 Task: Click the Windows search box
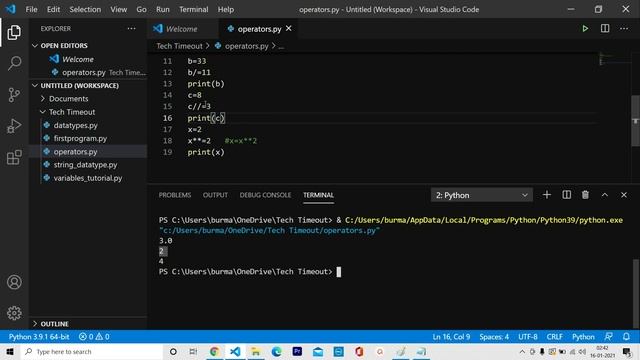(x=91, y=351)
